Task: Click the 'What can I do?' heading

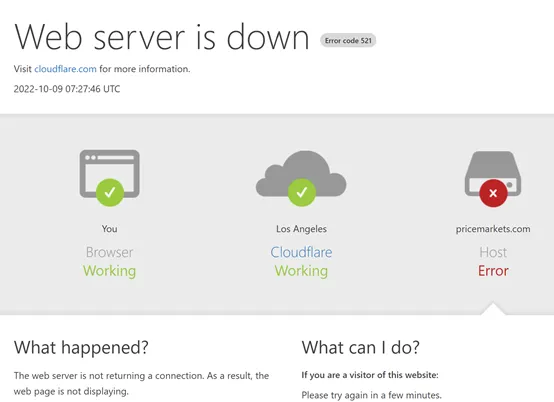Action: point(361,347)
